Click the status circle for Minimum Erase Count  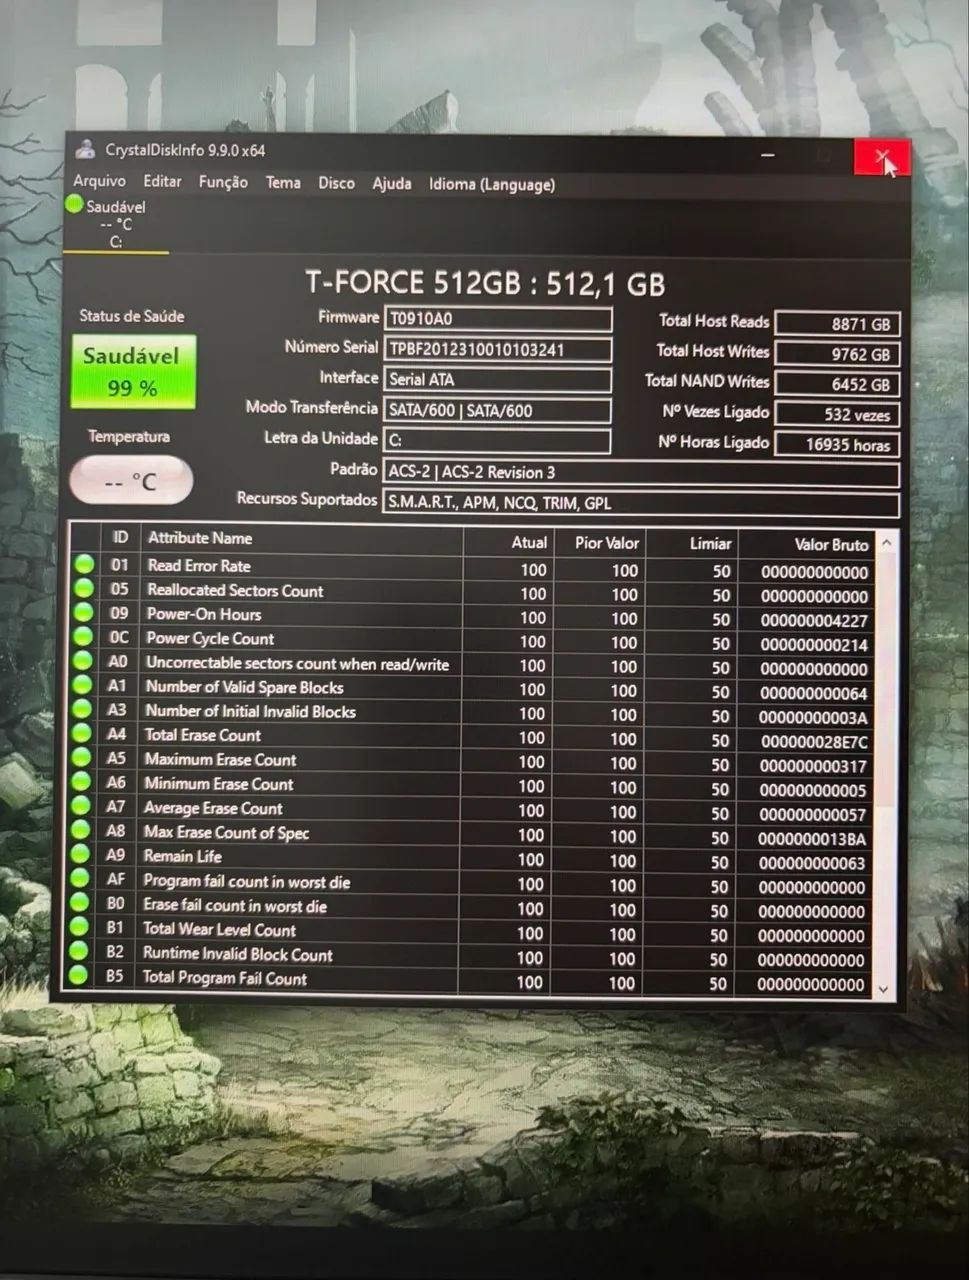(82, 782)
